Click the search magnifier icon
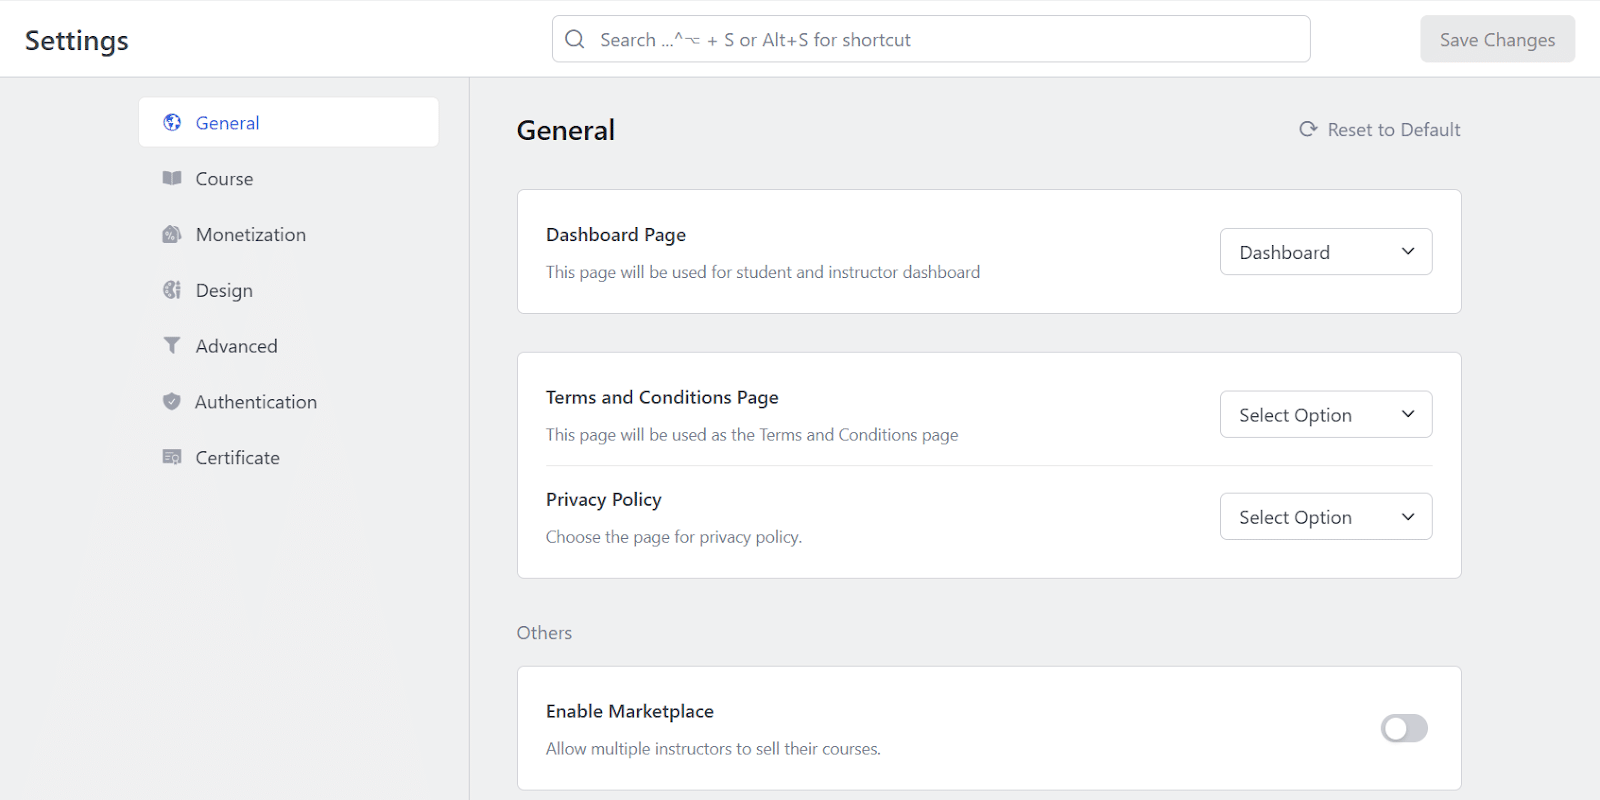Screen dimensions: 1600x800 (574, 39)
